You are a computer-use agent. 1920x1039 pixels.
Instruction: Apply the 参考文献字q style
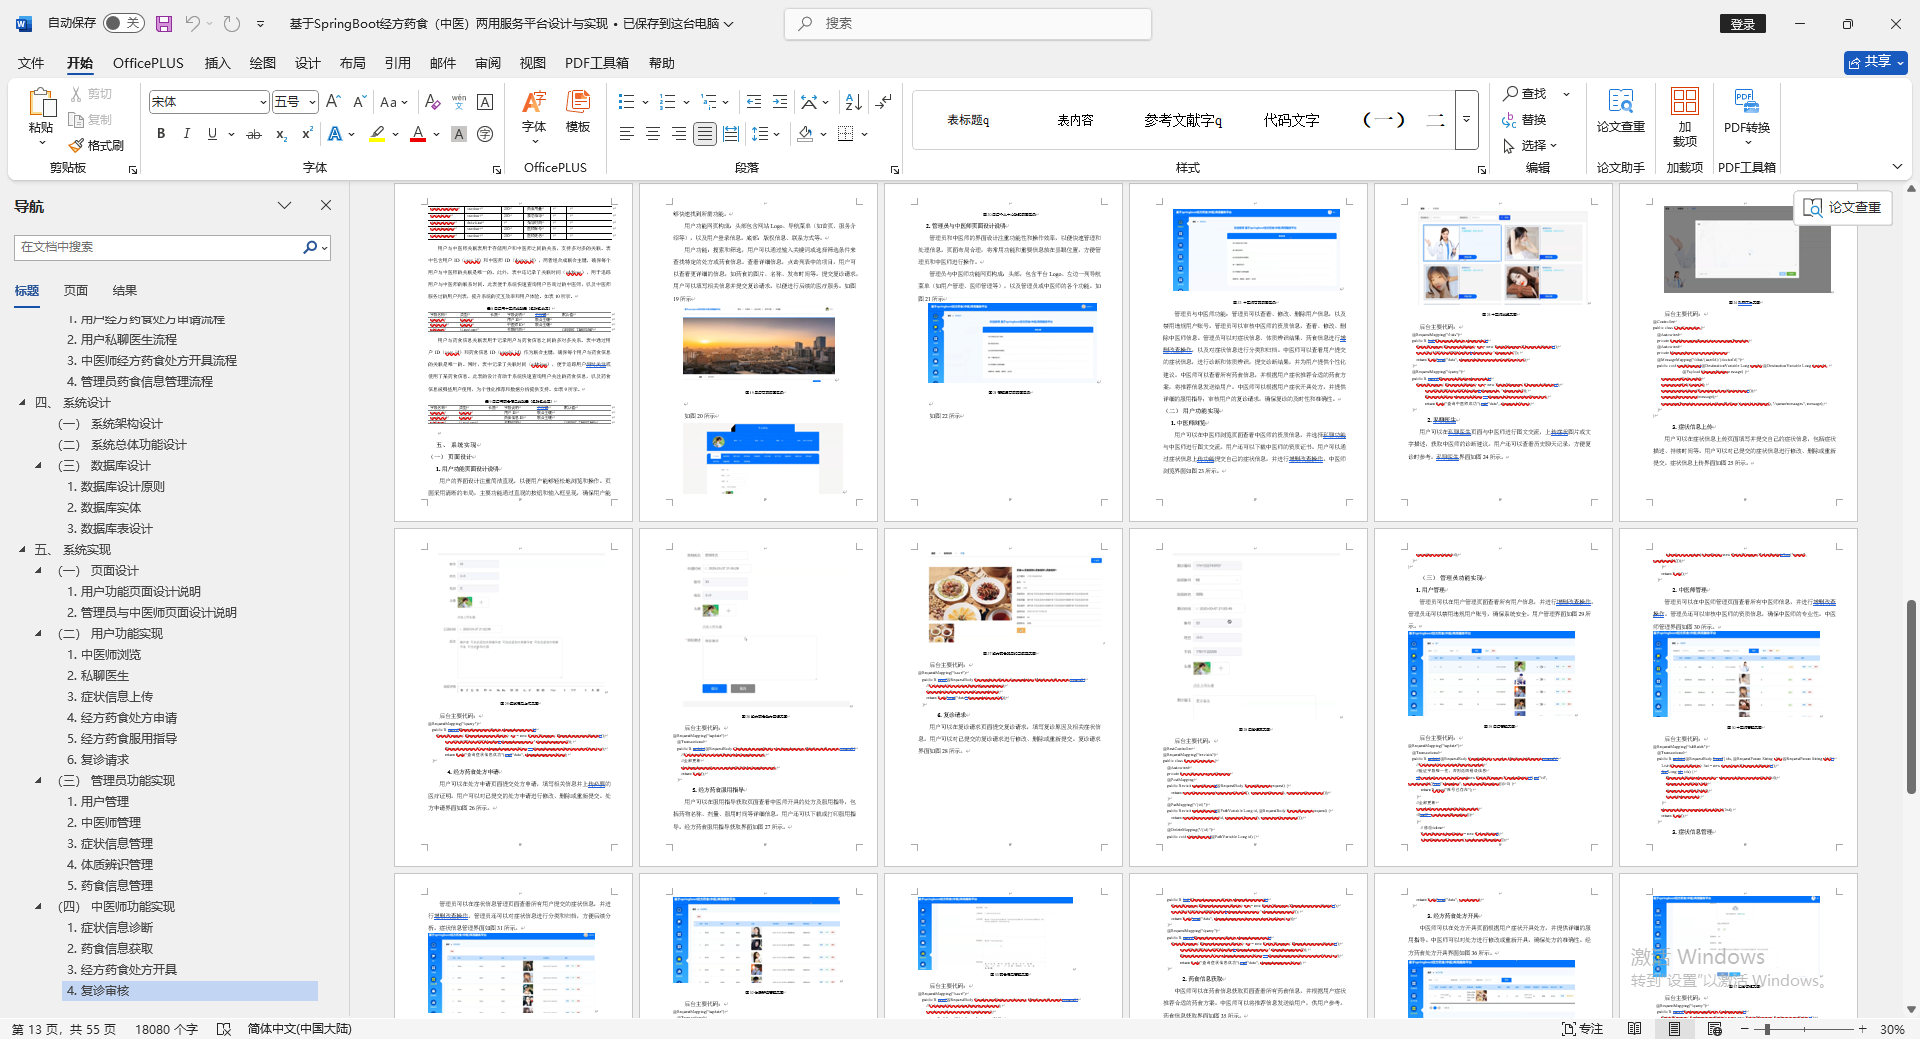pyautogui.click(x=1183, y=120)
